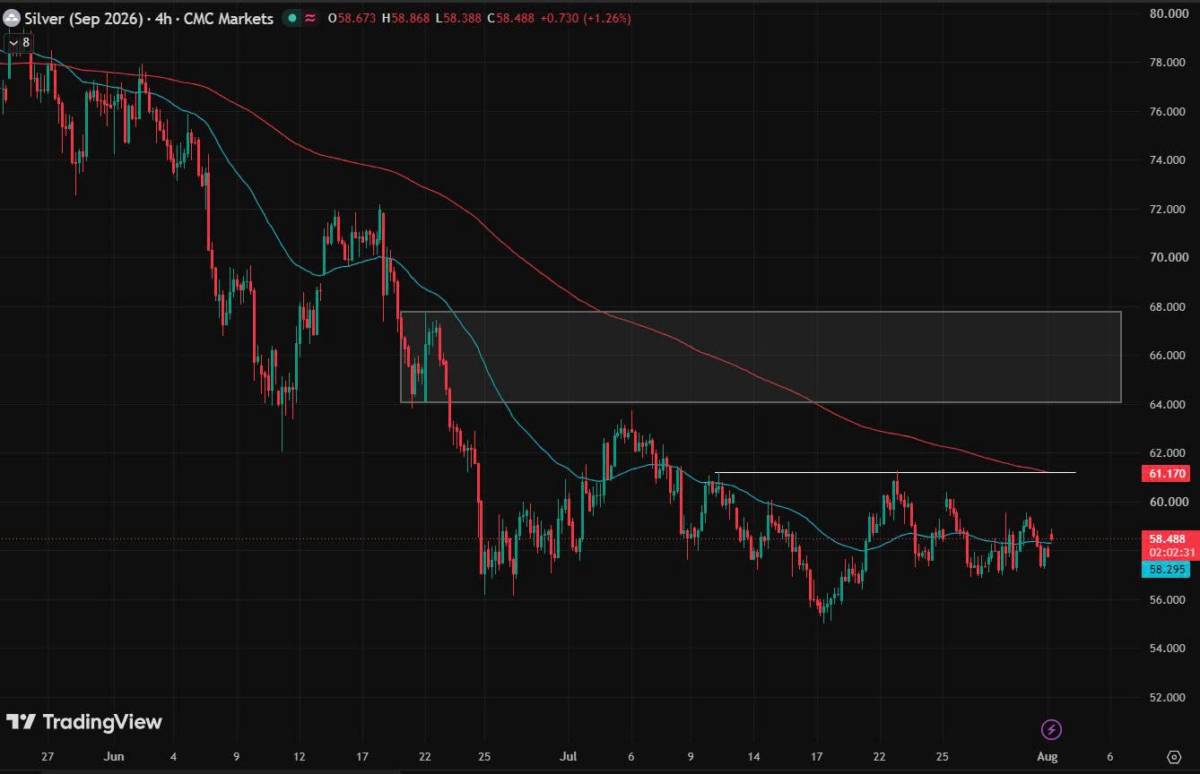
Task: Select the gray rectangle supply zone drawing
Action: (760, 357)
